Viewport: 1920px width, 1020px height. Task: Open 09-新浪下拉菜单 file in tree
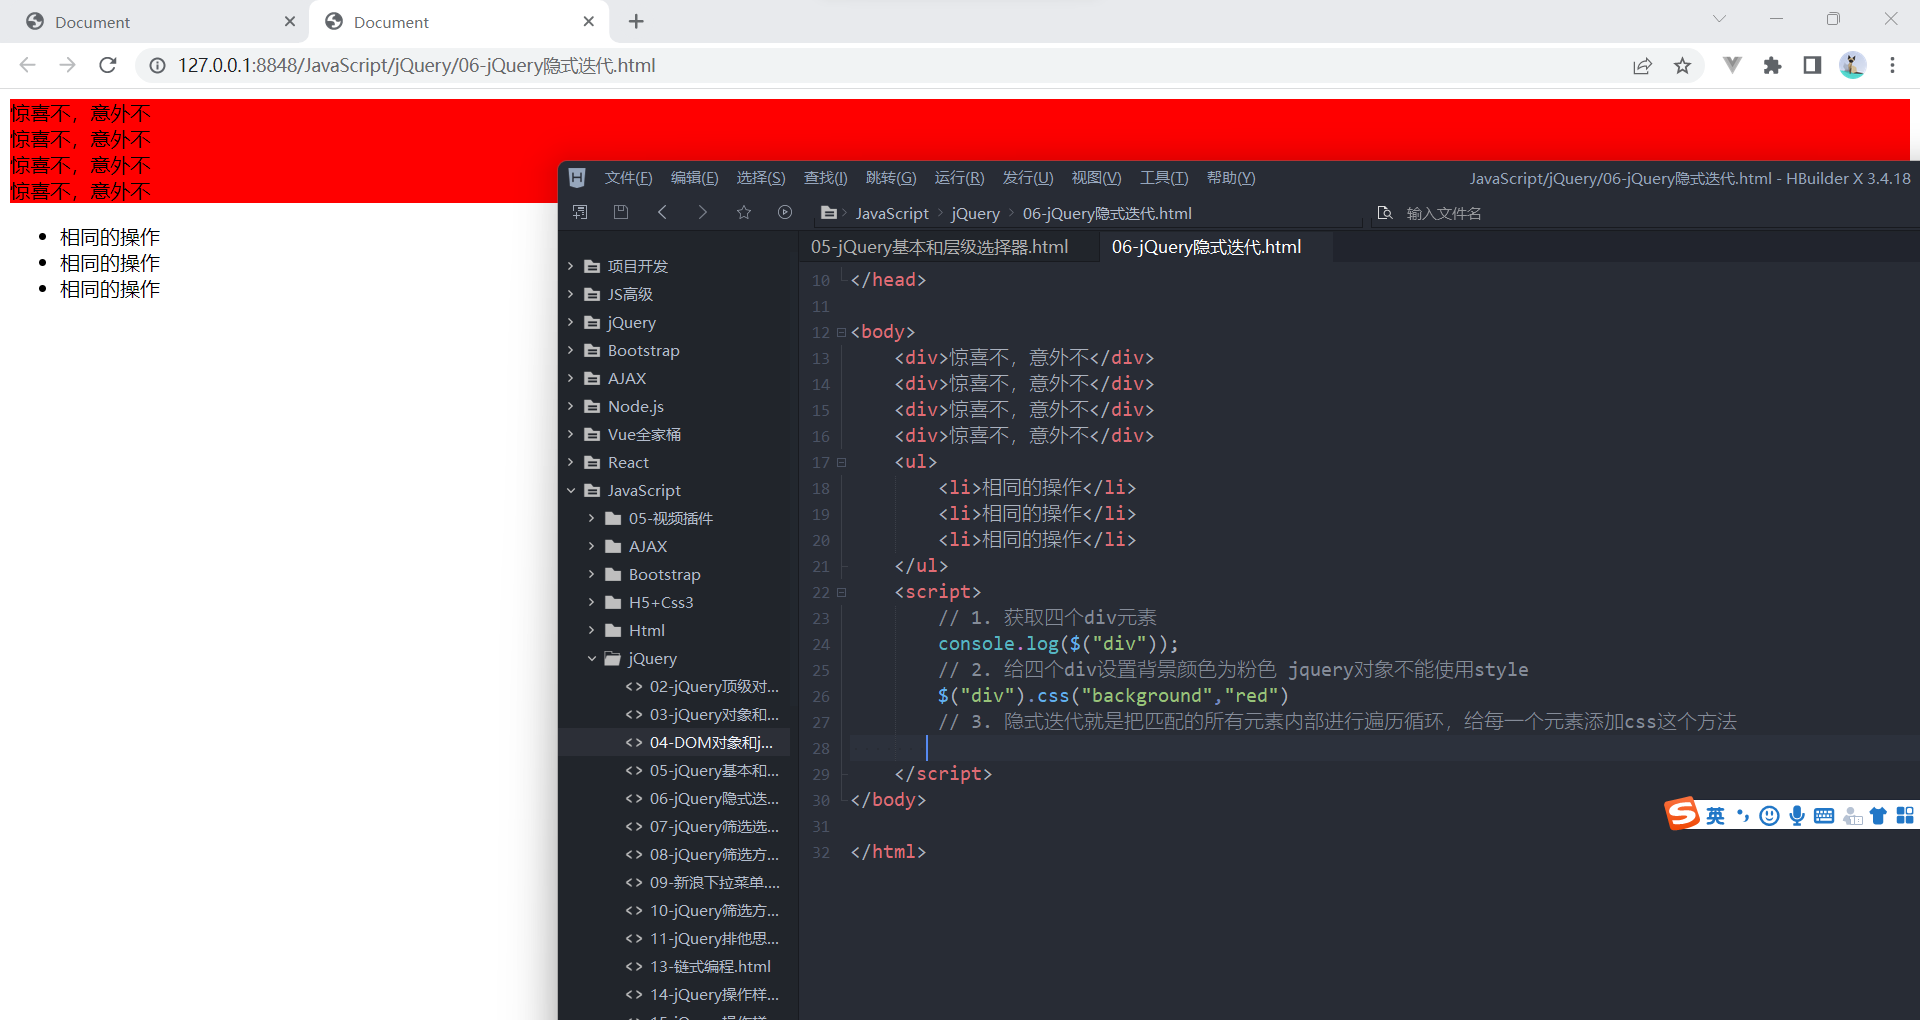714,882
